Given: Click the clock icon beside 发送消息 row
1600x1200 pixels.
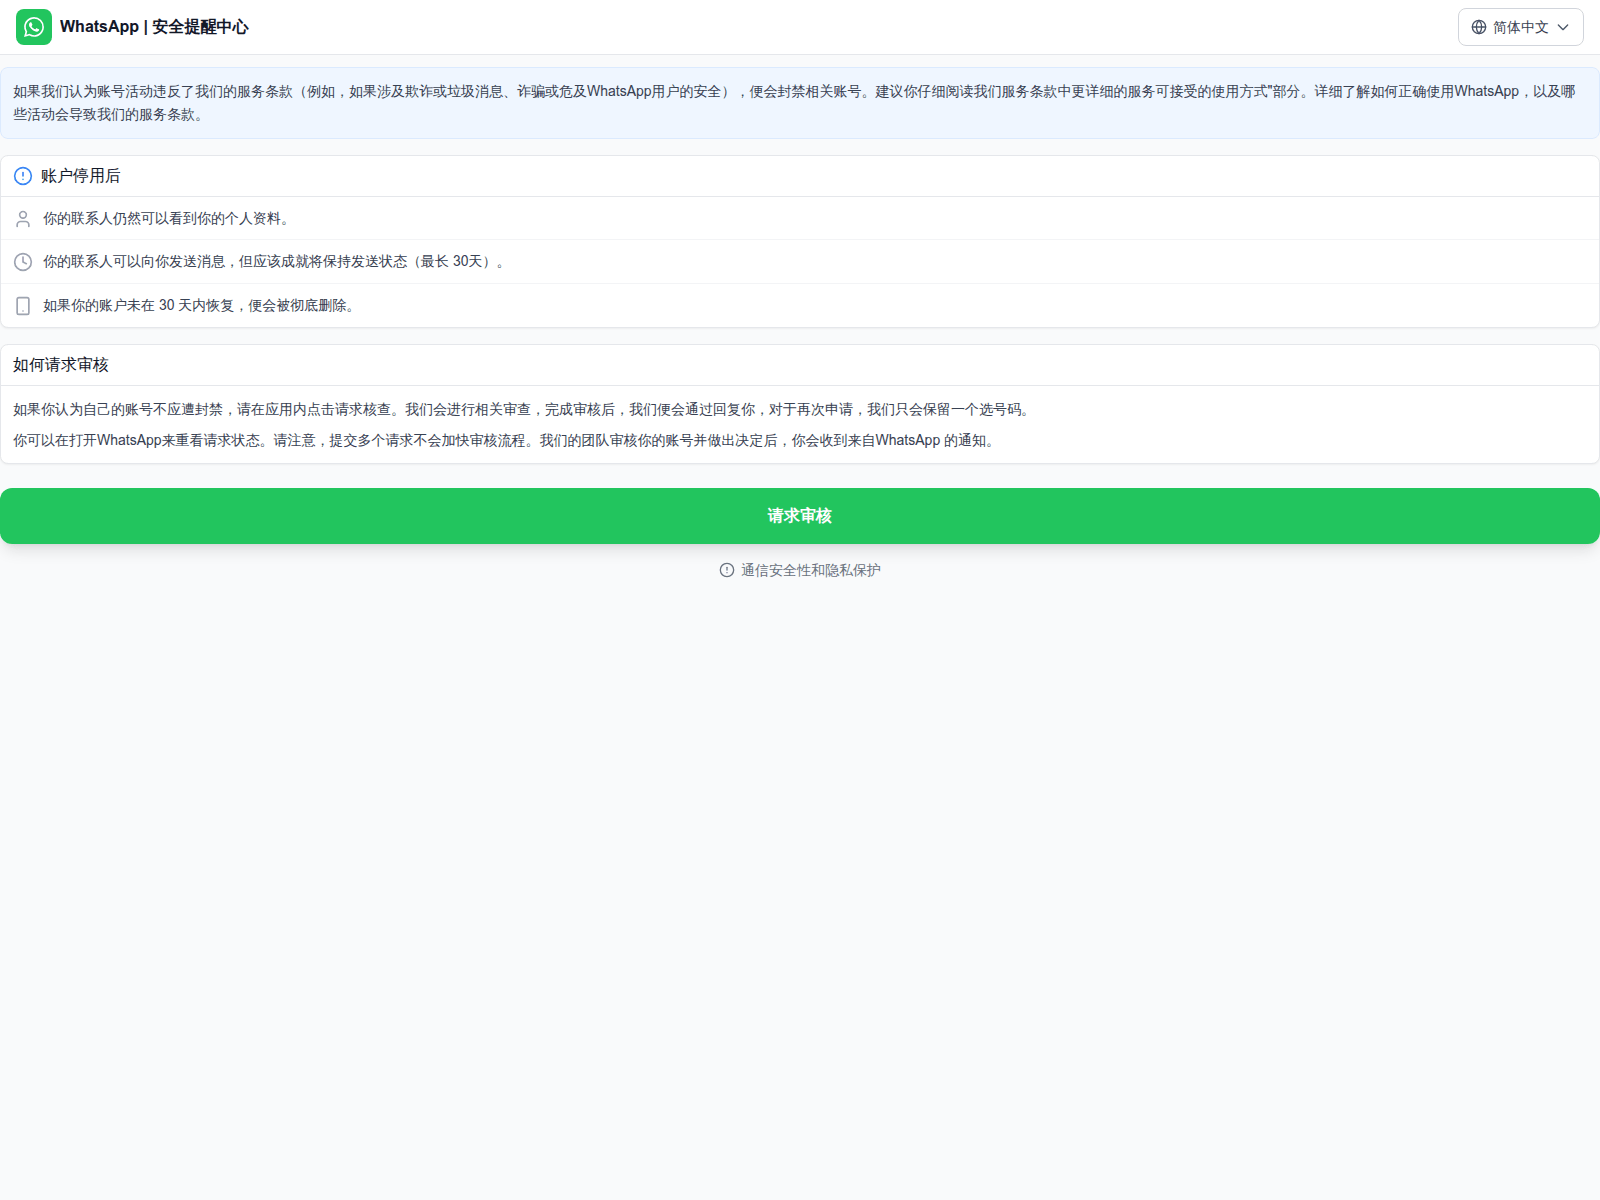Looking at the screenshot, I should tap(23, 262).
